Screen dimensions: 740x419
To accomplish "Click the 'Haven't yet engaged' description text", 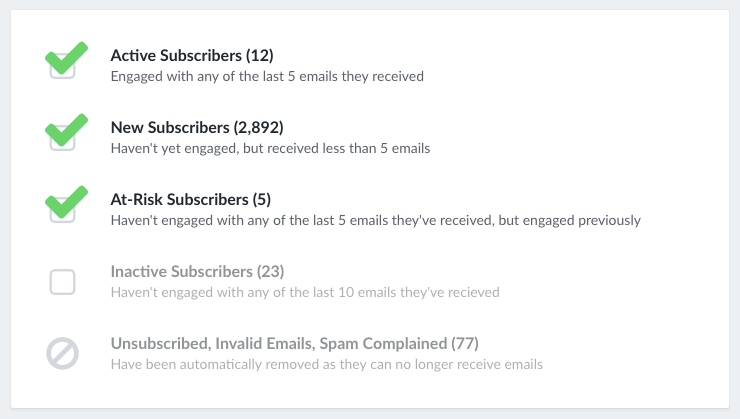I will click(x=270, y=149).
